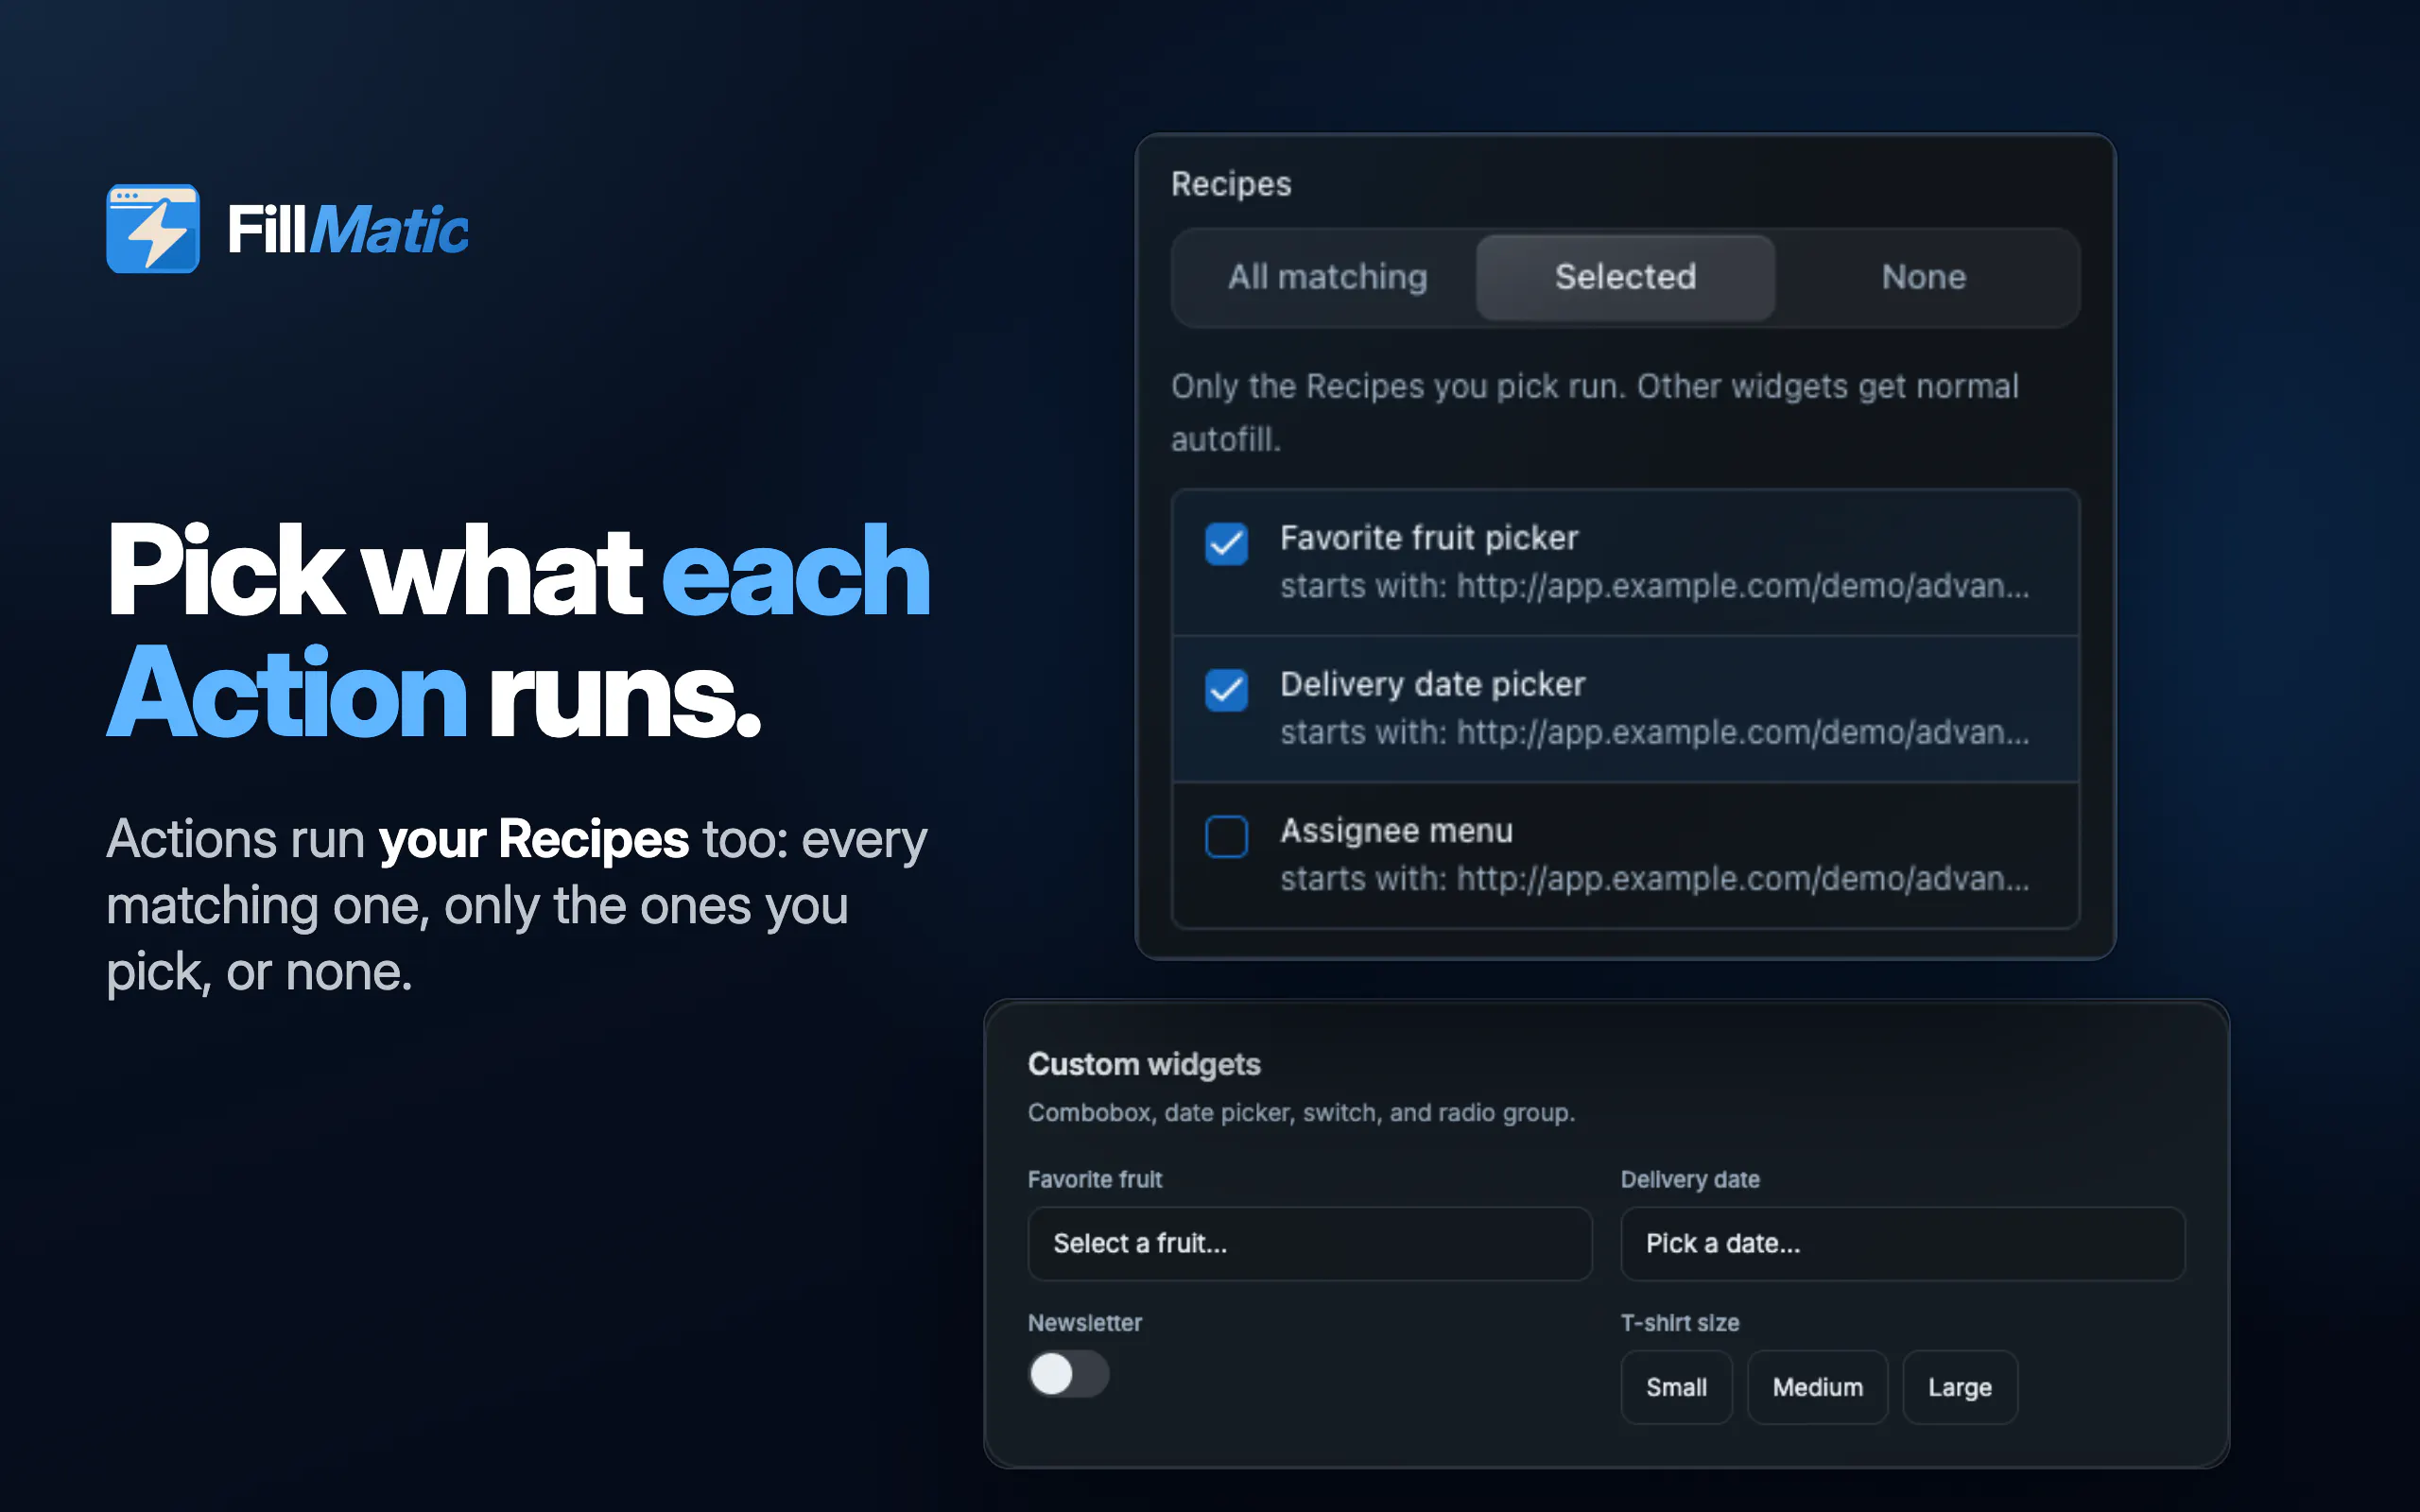
Task: Click the Assignee menu recipe title
Action: (1396, 831)
